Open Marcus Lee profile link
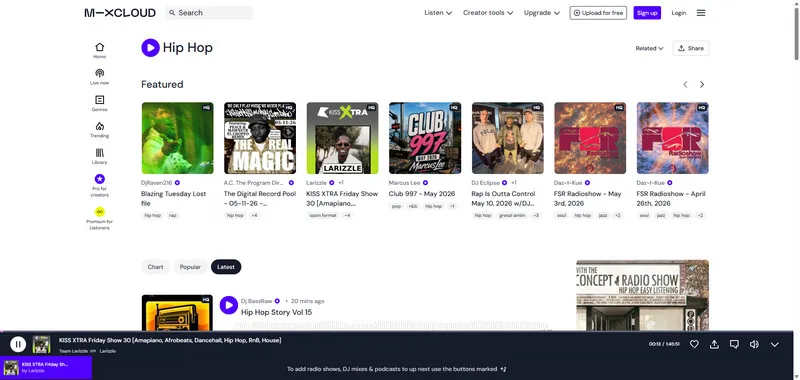 pyautogui.click(x=405, y=183)
